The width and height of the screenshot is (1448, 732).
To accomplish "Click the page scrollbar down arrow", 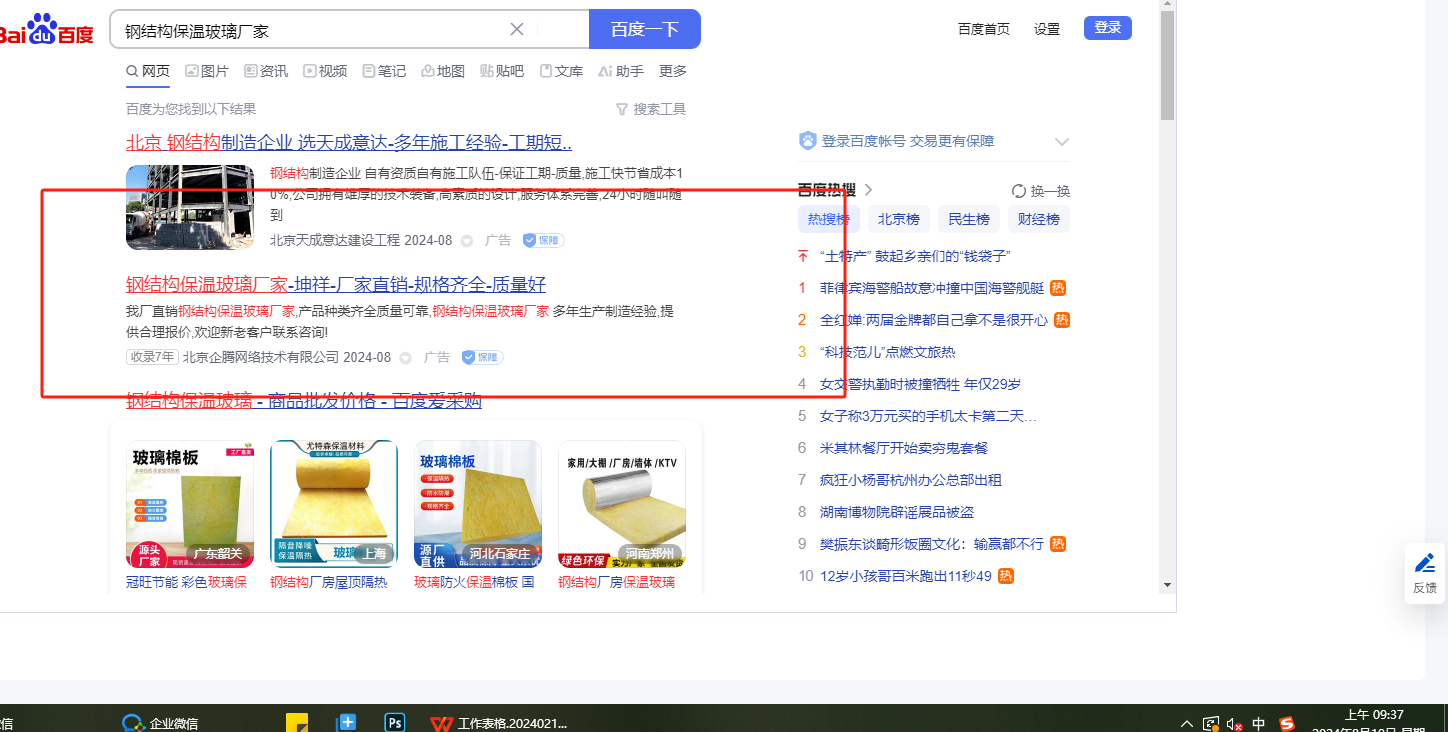I will (x=1167, y=584).
